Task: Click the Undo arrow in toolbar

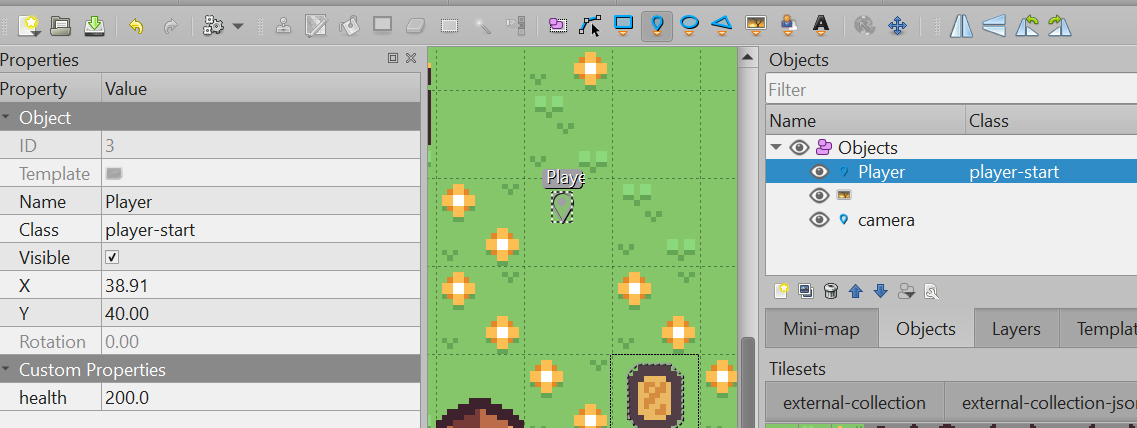Action: pyautogui.click(x=136, y=25)
